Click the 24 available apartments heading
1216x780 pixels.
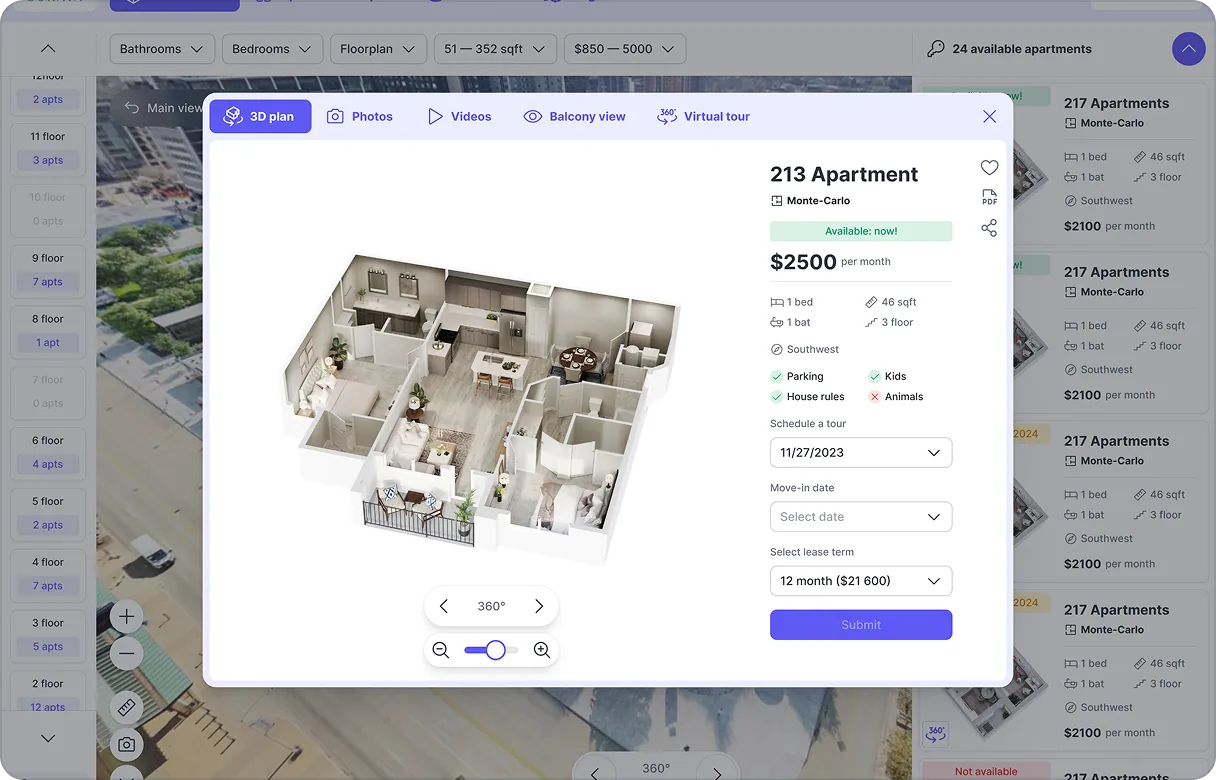pyautogui.click(x=1022, y=49)
